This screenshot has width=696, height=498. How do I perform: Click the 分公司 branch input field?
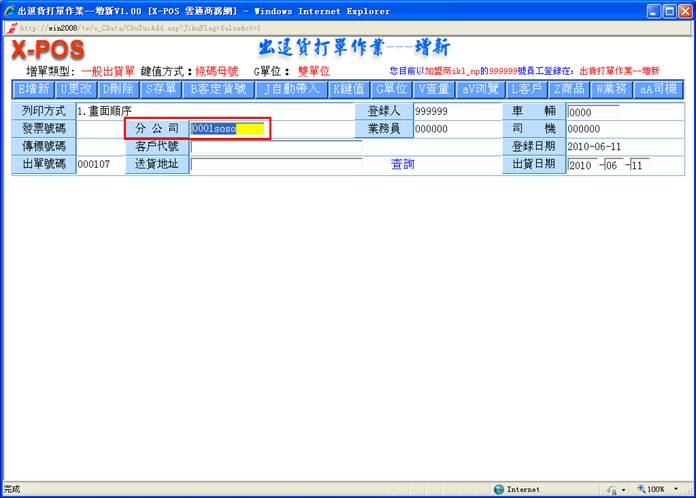[228, 129]
